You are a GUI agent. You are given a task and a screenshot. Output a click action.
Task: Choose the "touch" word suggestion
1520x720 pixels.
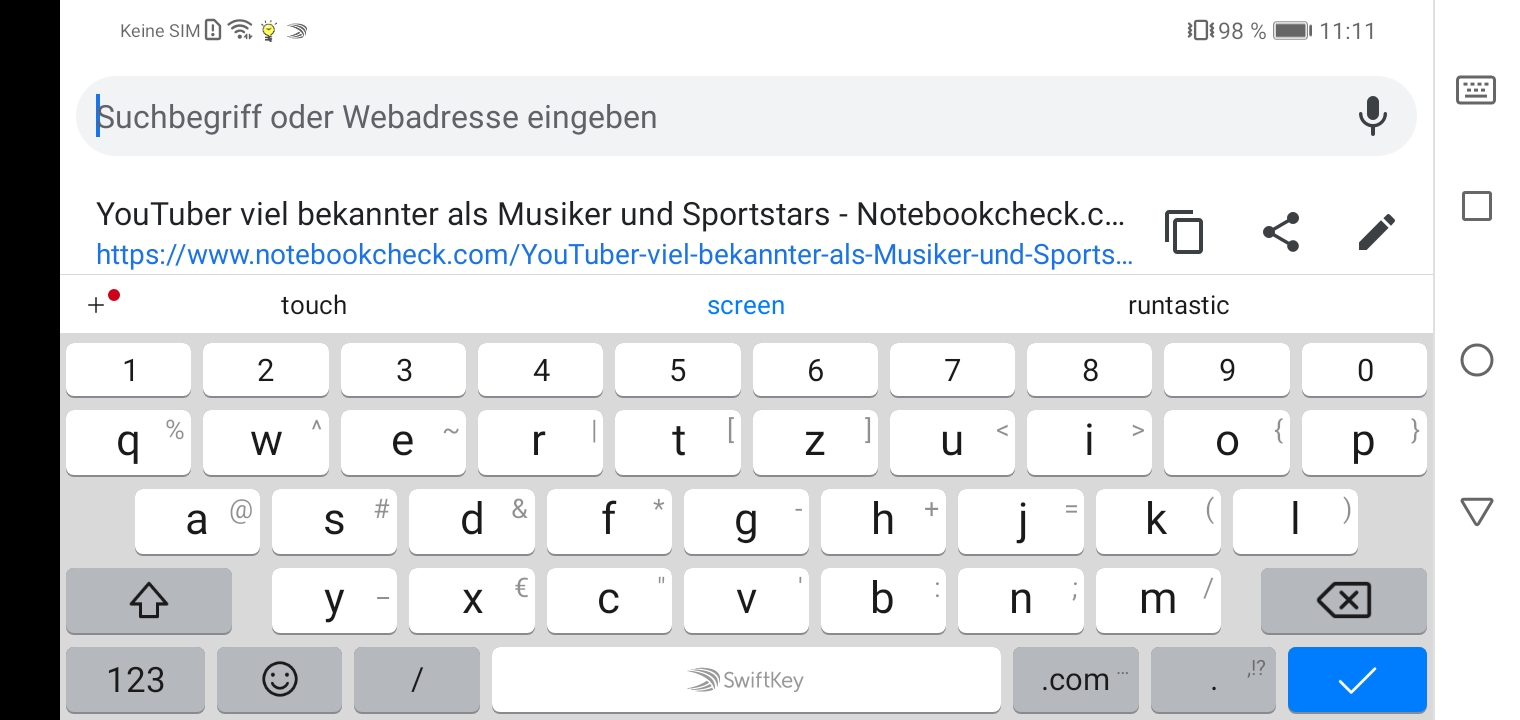314,305
